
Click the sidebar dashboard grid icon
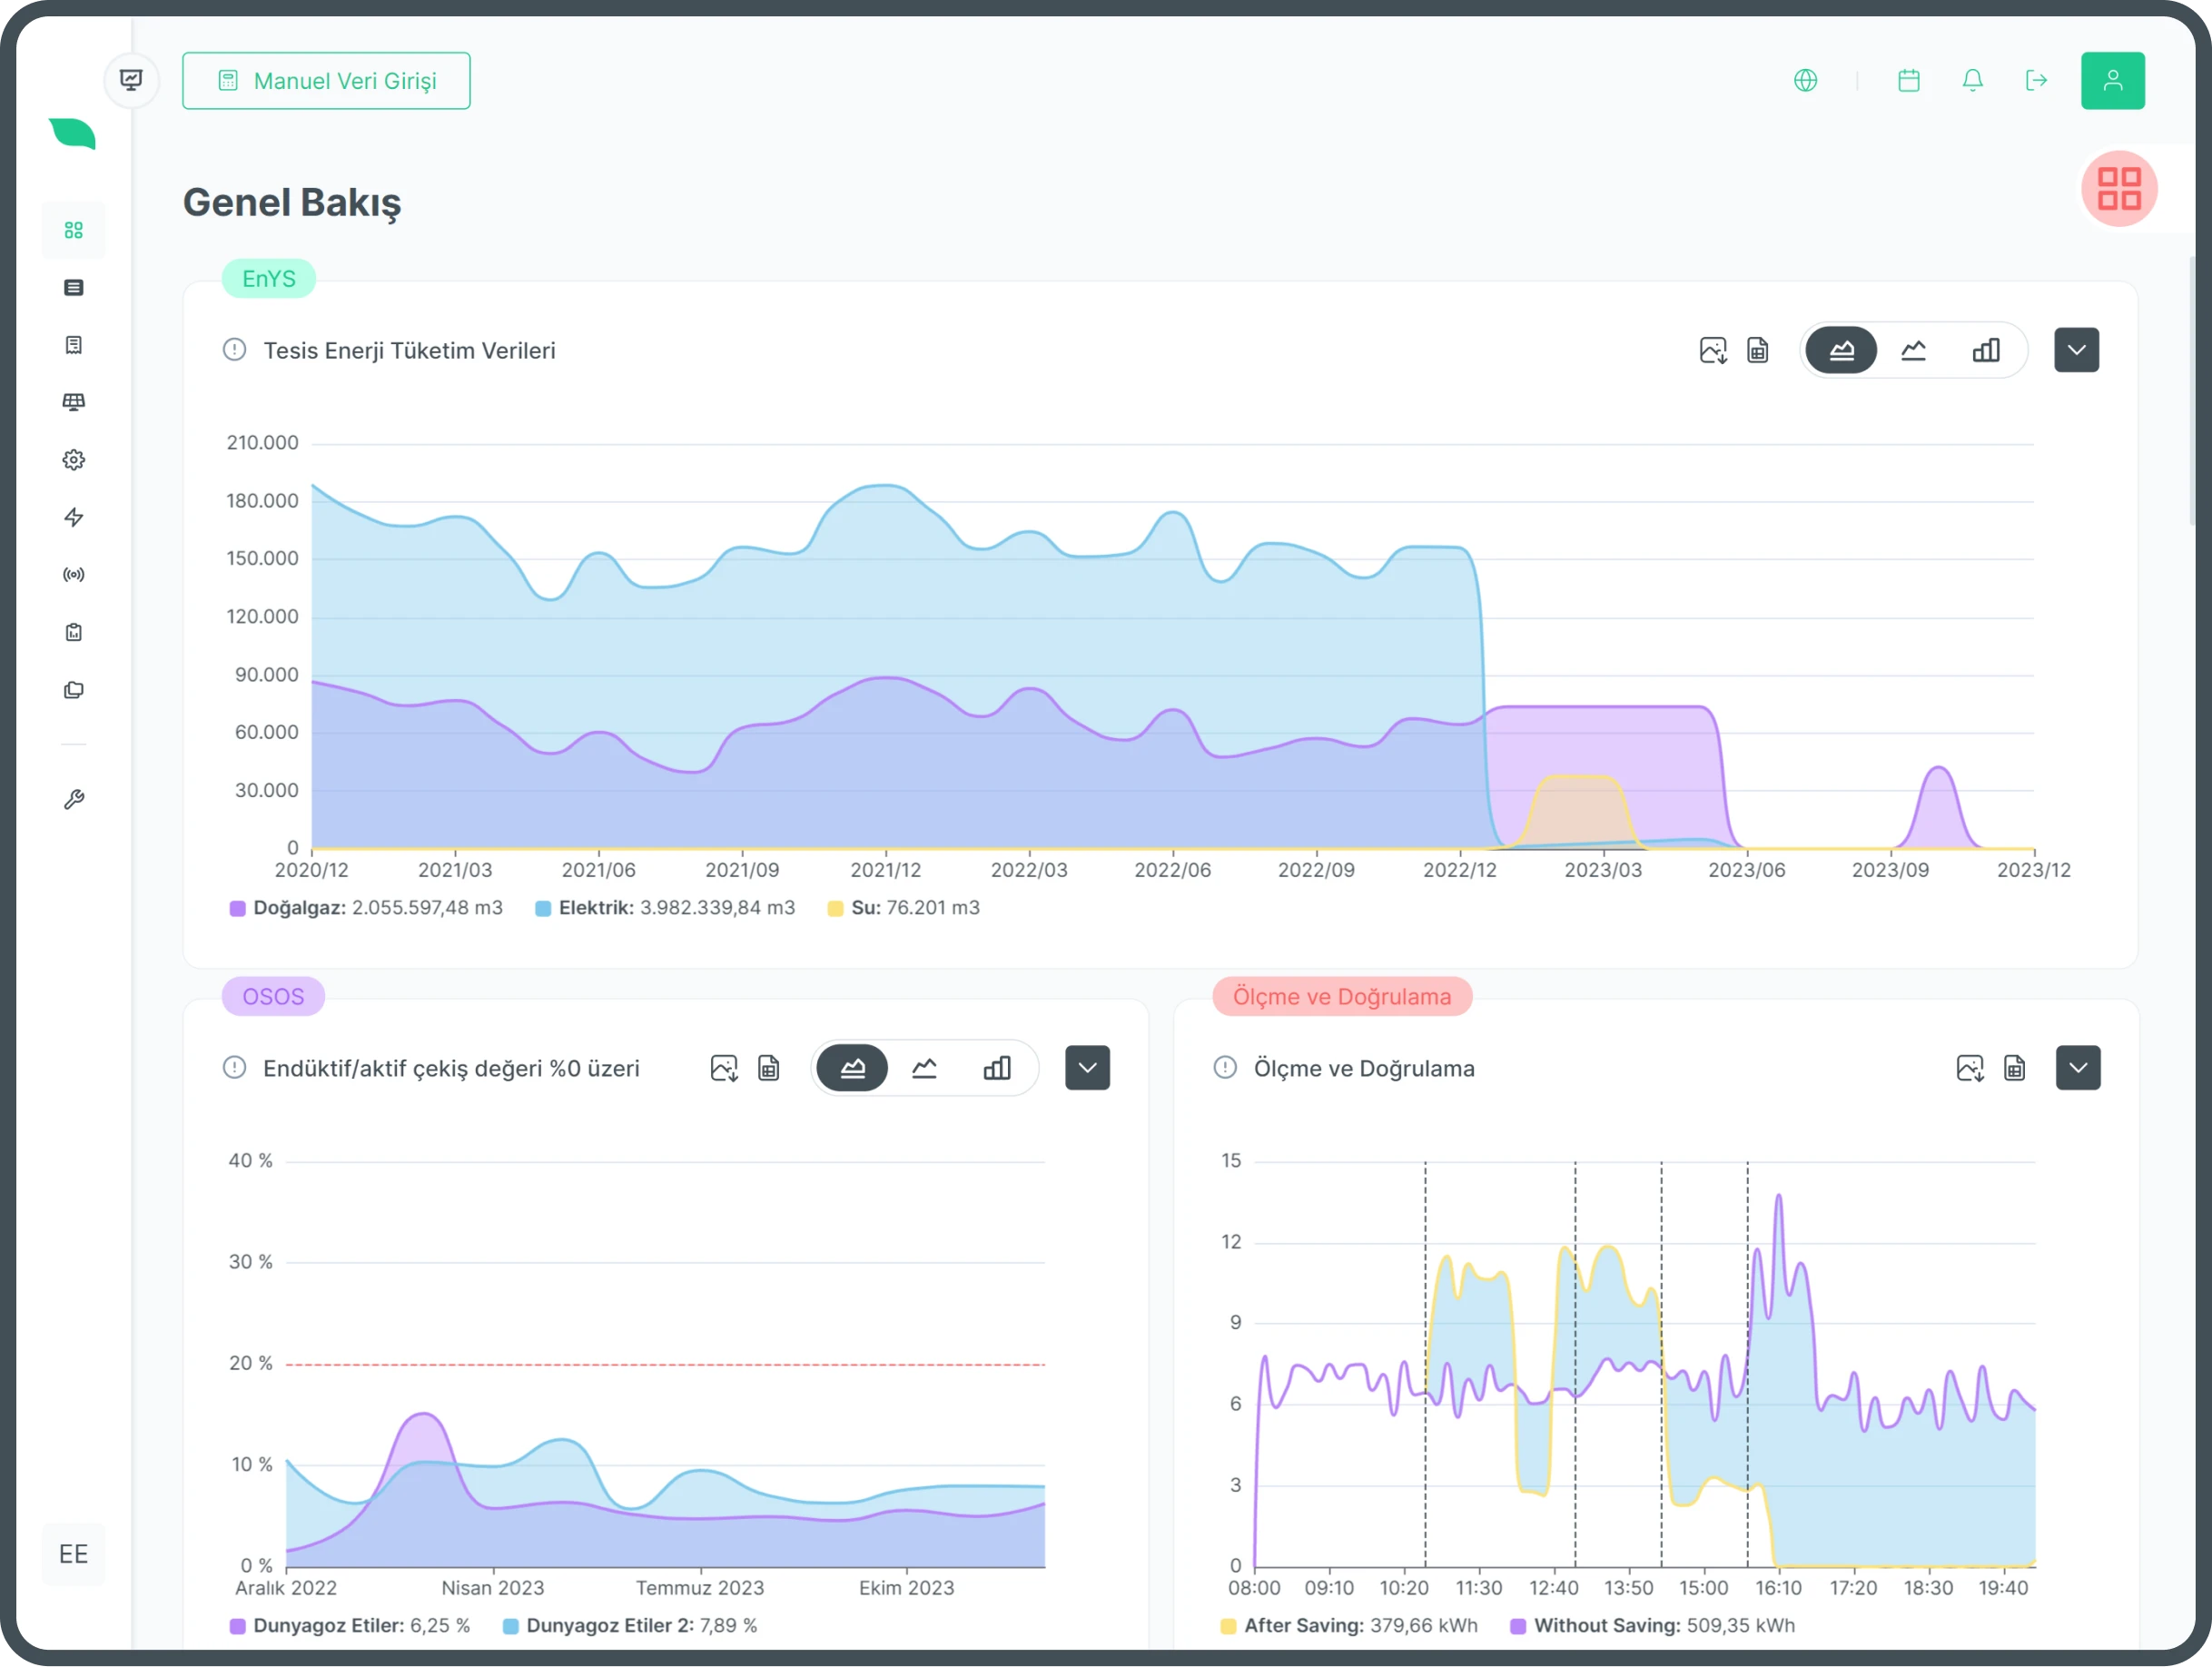pyautogui.click(x=74, y=230)
